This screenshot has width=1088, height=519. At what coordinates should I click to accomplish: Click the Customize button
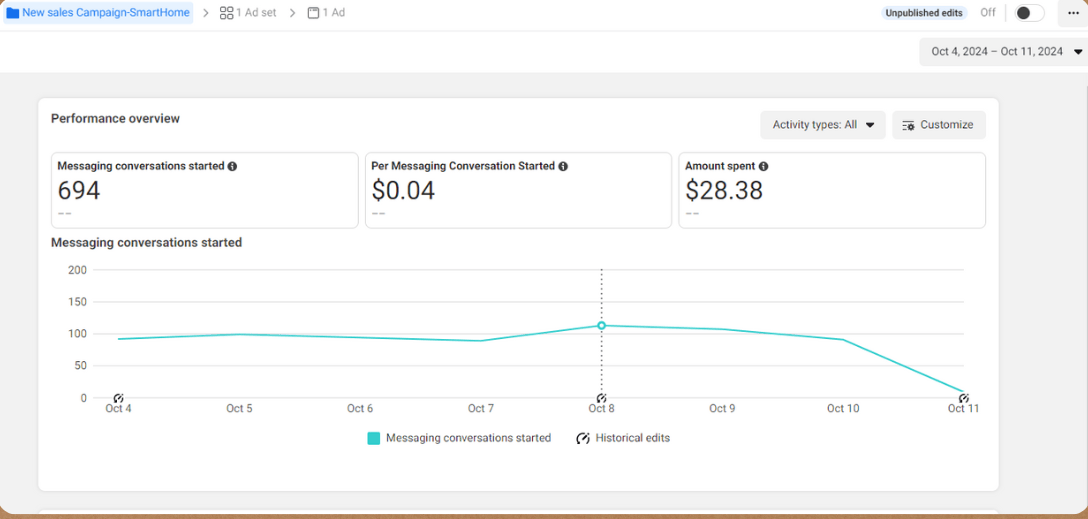[938, 125]
